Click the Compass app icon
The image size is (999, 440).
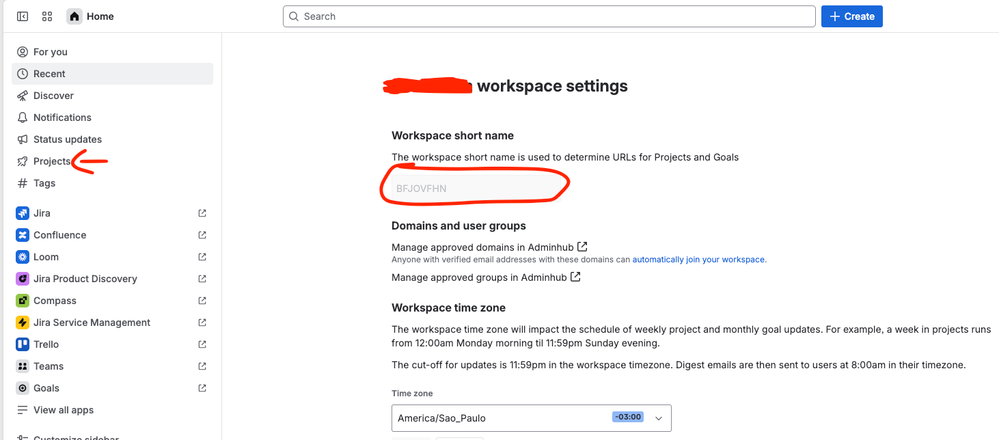(x=23, y=301)
